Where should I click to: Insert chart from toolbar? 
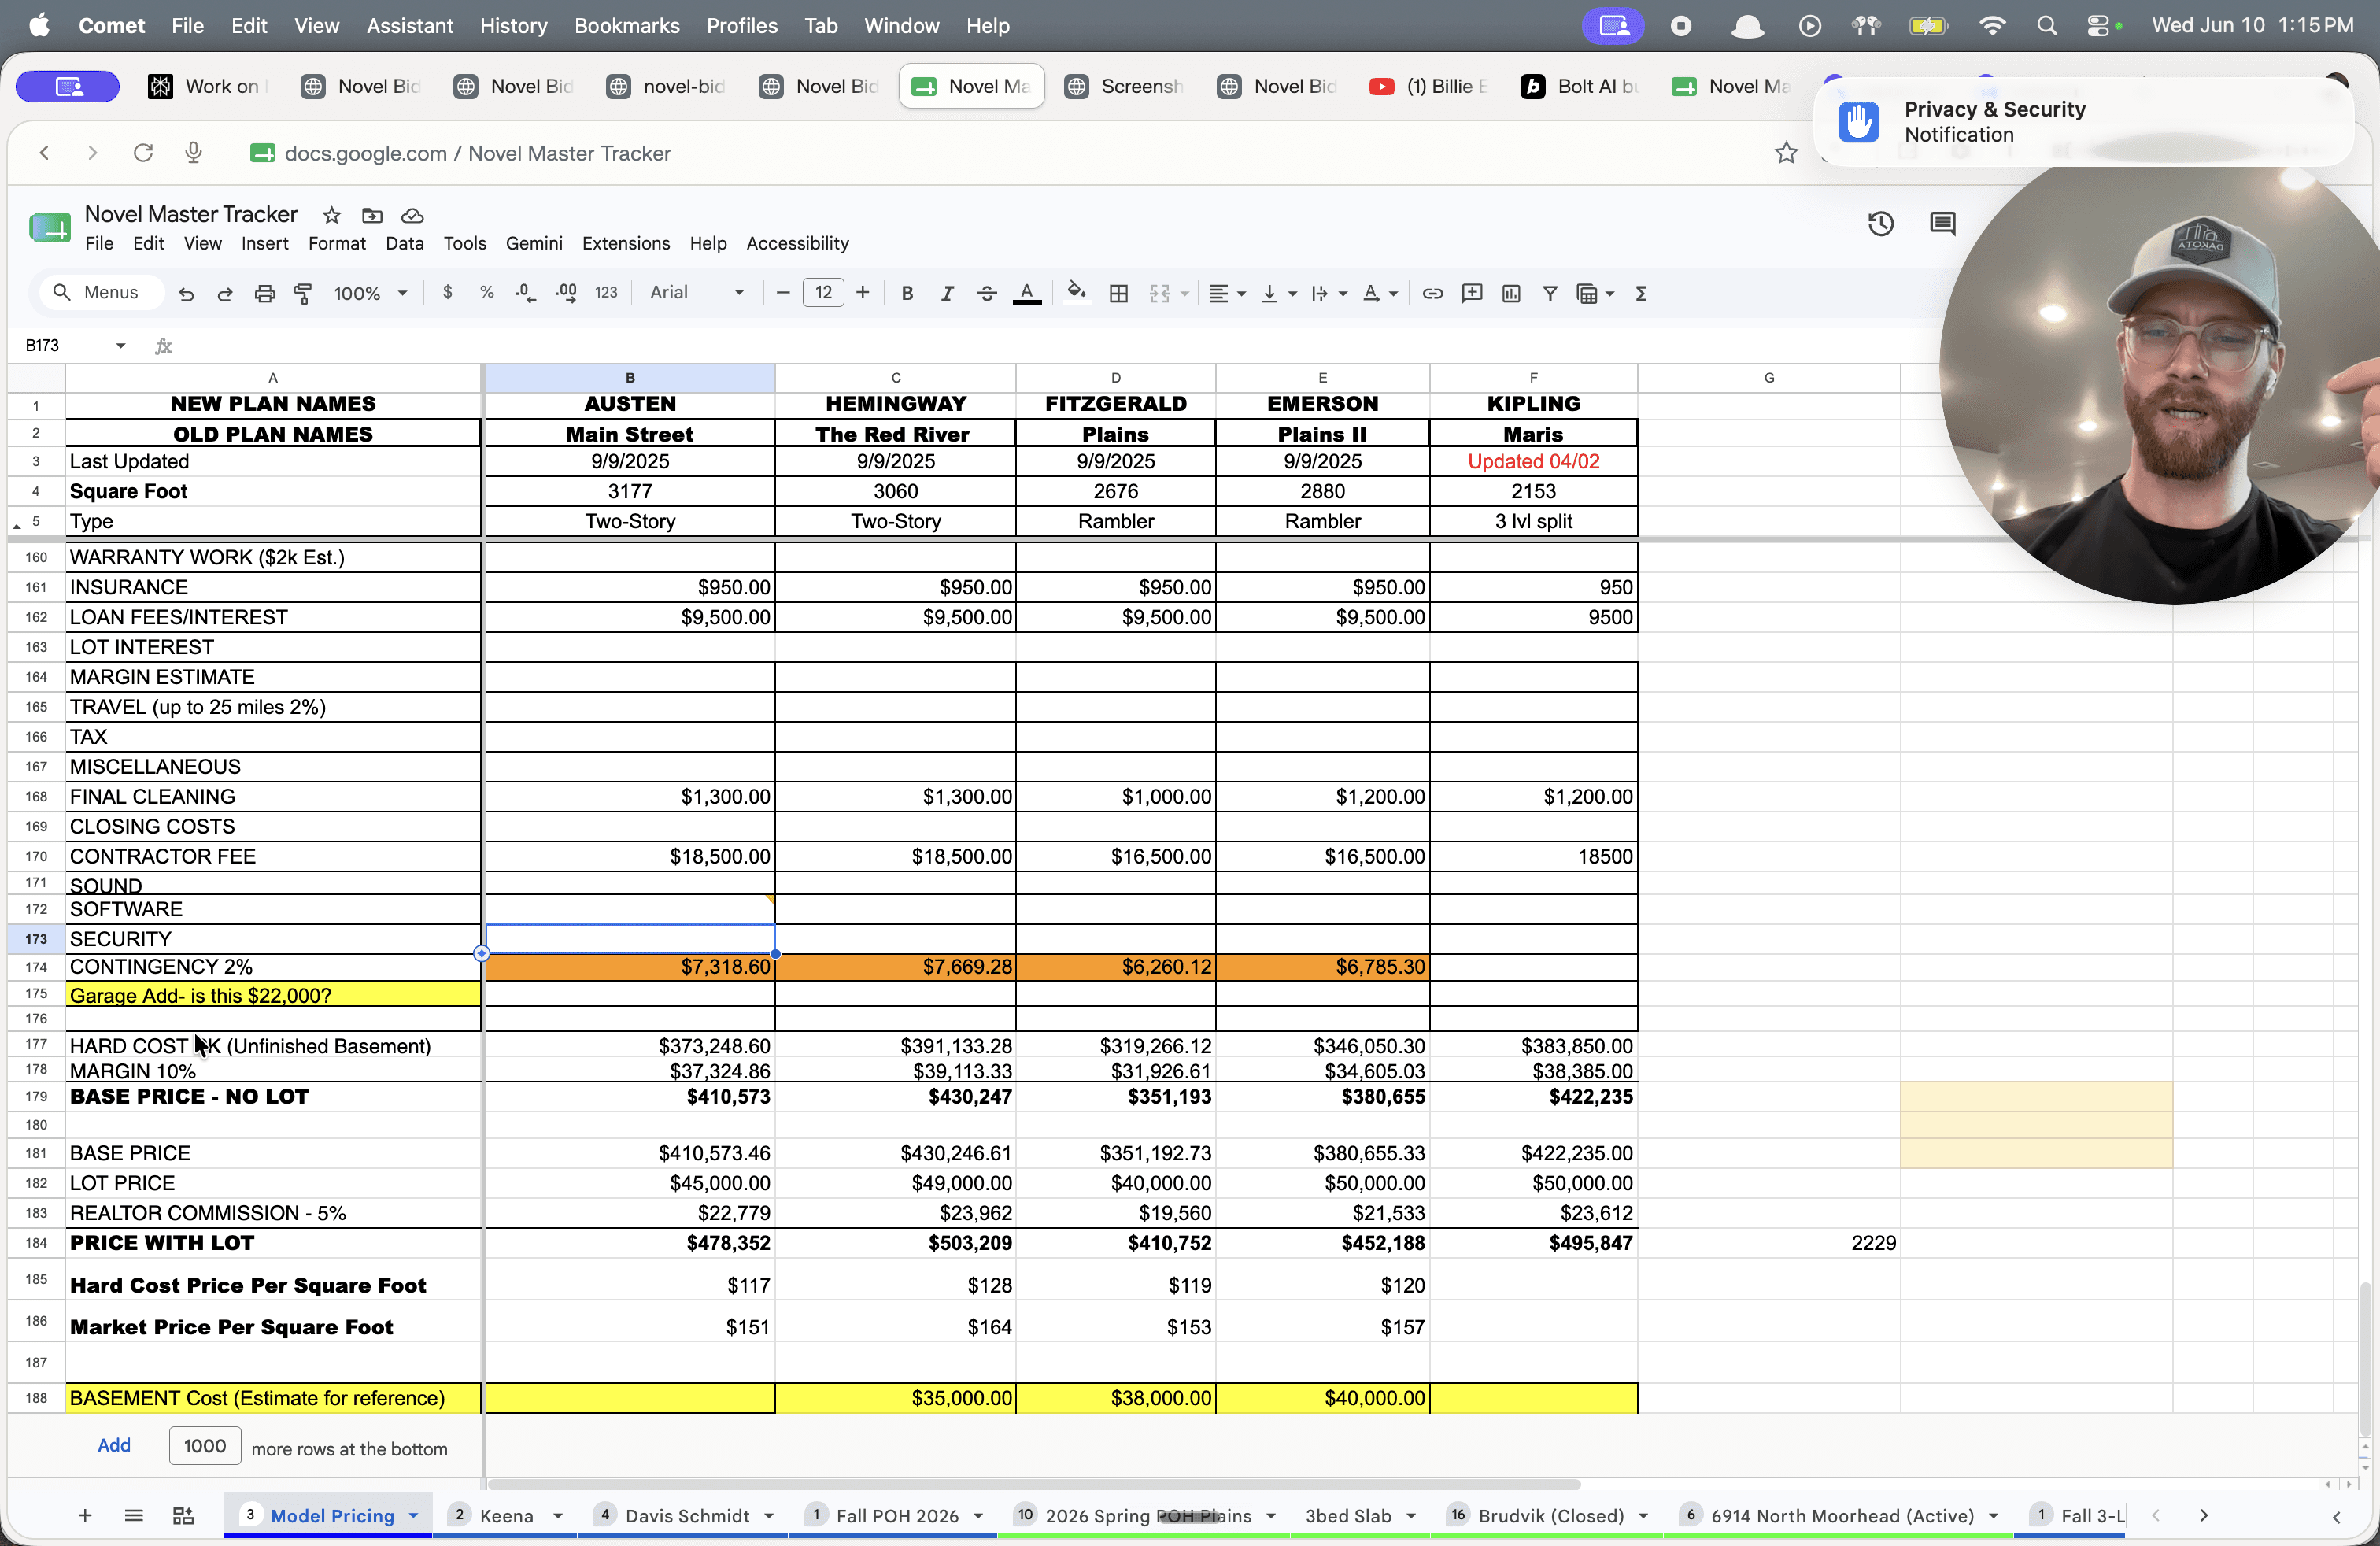[1511, 293]
